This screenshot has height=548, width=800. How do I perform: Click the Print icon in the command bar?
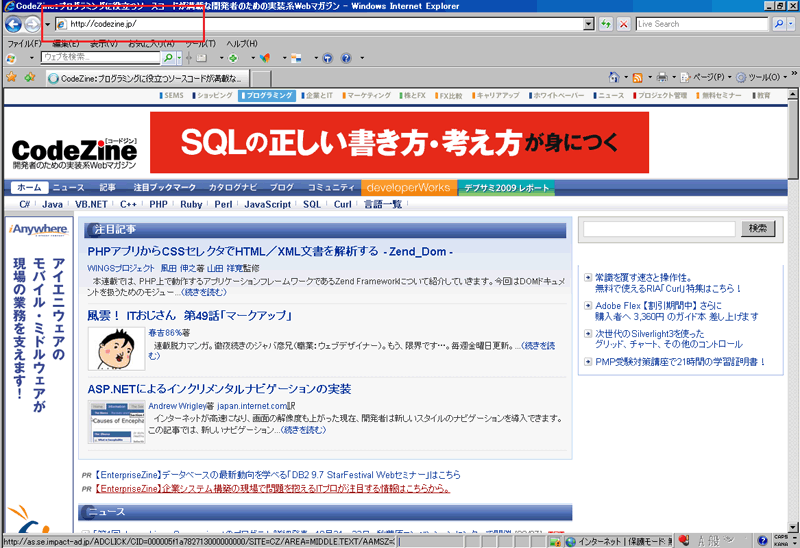(x=662, y=78)
